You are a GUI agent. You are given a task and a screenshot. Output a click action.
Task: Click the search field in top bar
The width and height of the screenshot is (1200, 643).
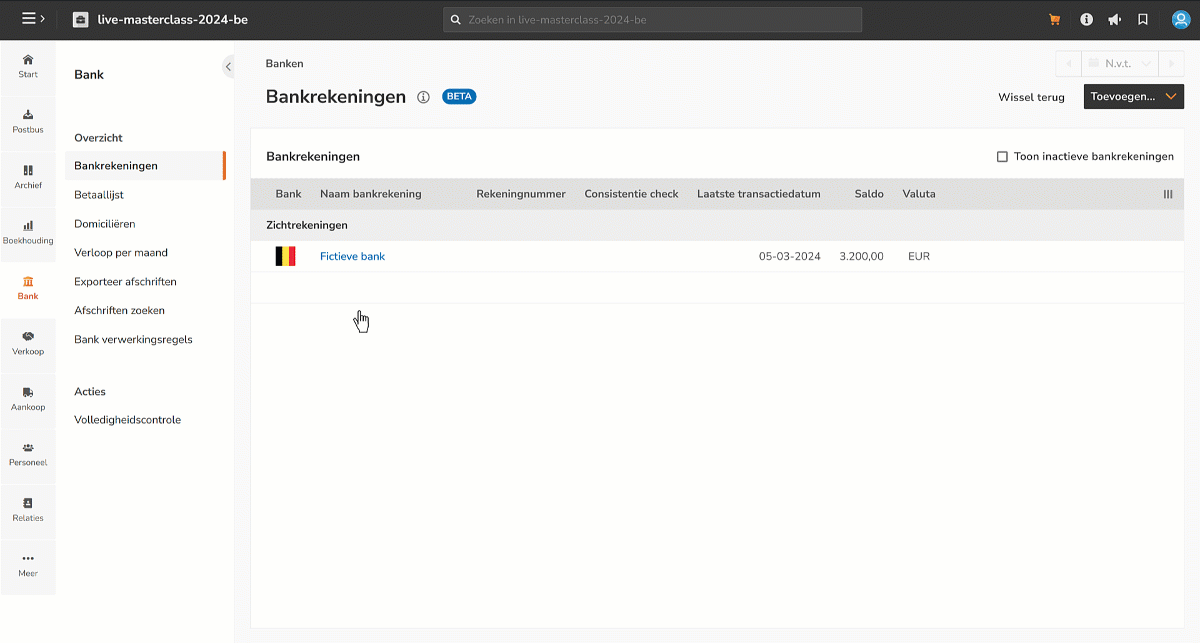652,20
